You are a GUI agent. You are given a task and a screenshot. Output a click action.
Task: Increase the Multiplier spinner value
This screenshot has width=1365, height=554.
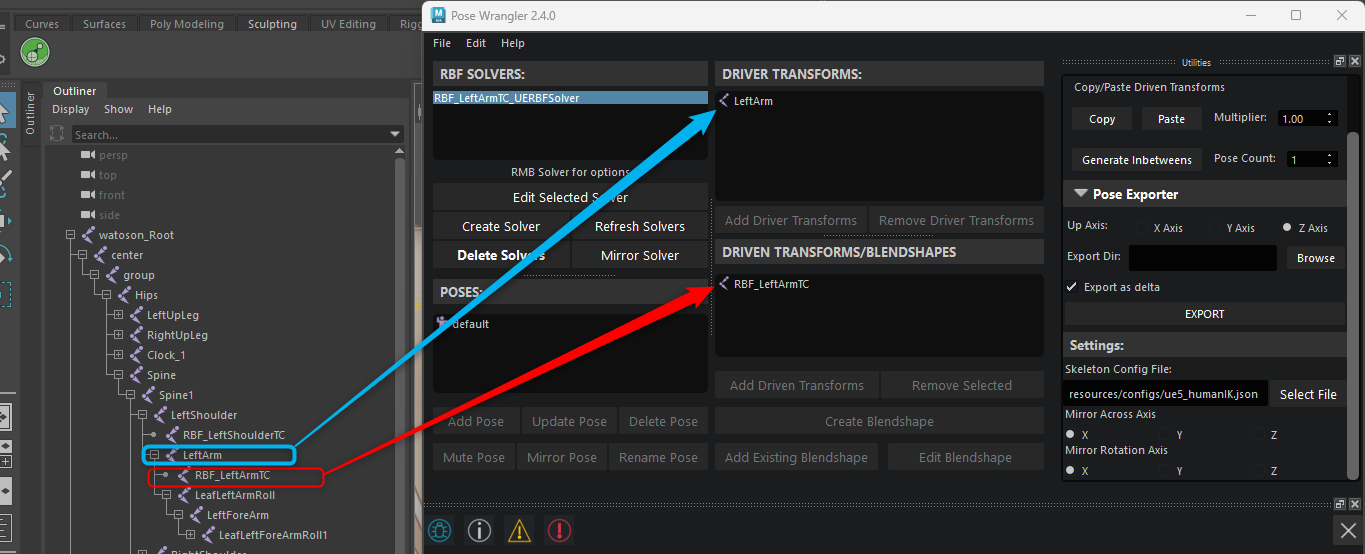1330,114
